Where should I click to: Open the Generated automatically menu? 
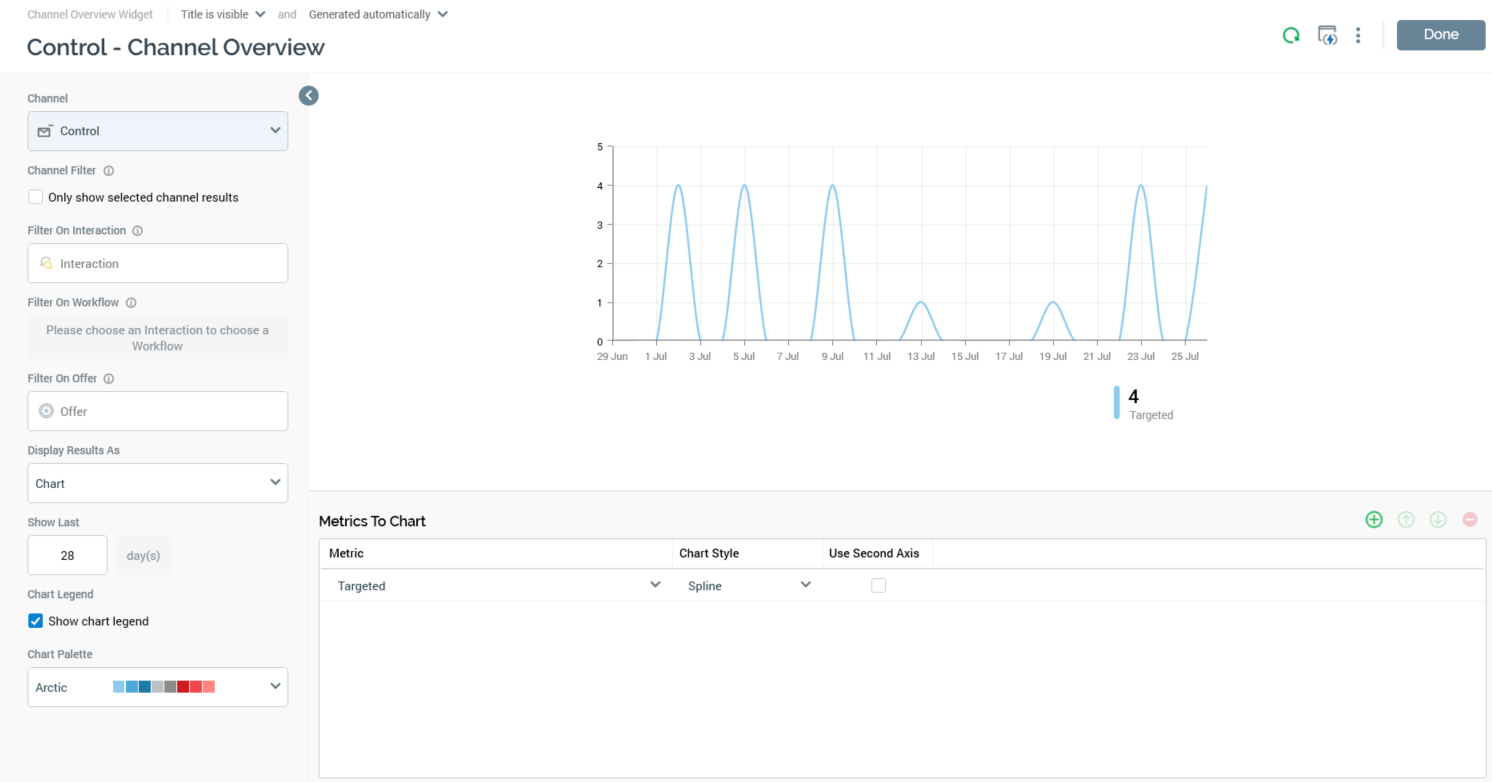(378, 15)
